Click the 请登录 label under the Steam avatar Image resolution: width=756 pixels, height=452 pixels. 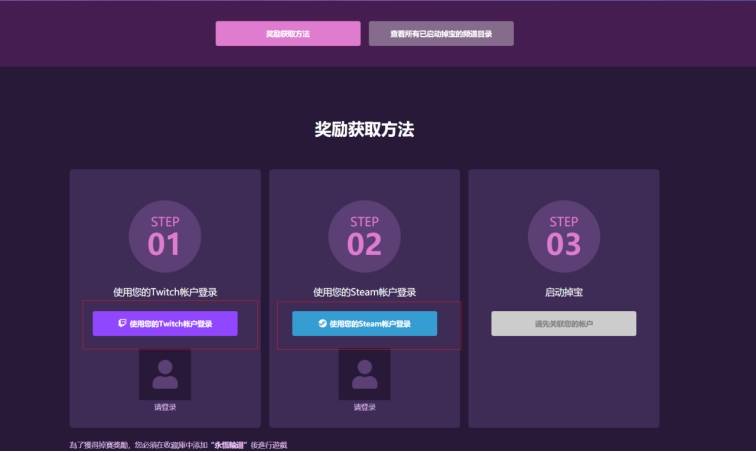[x=364, y=407]
